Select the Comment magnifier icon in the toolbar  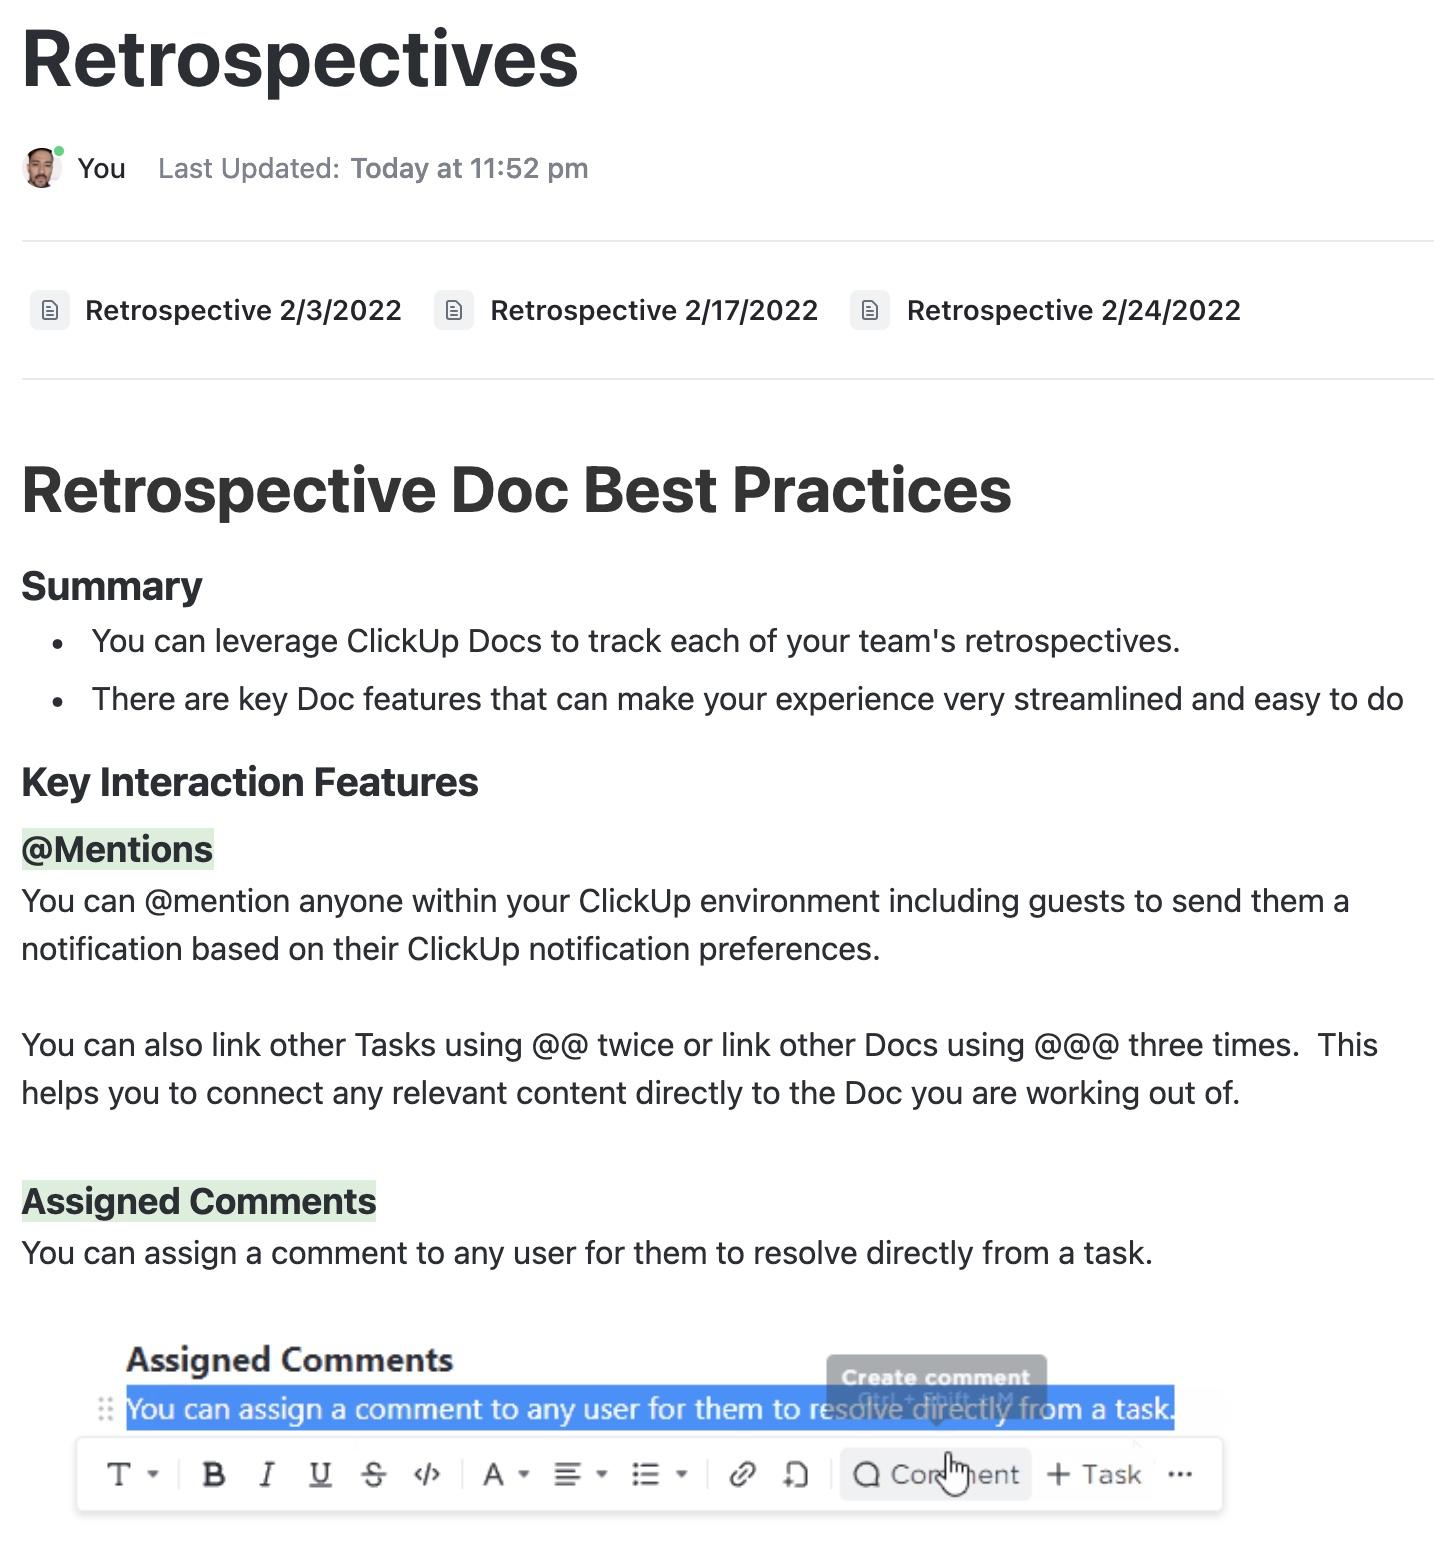click(x=869, y=1473)
